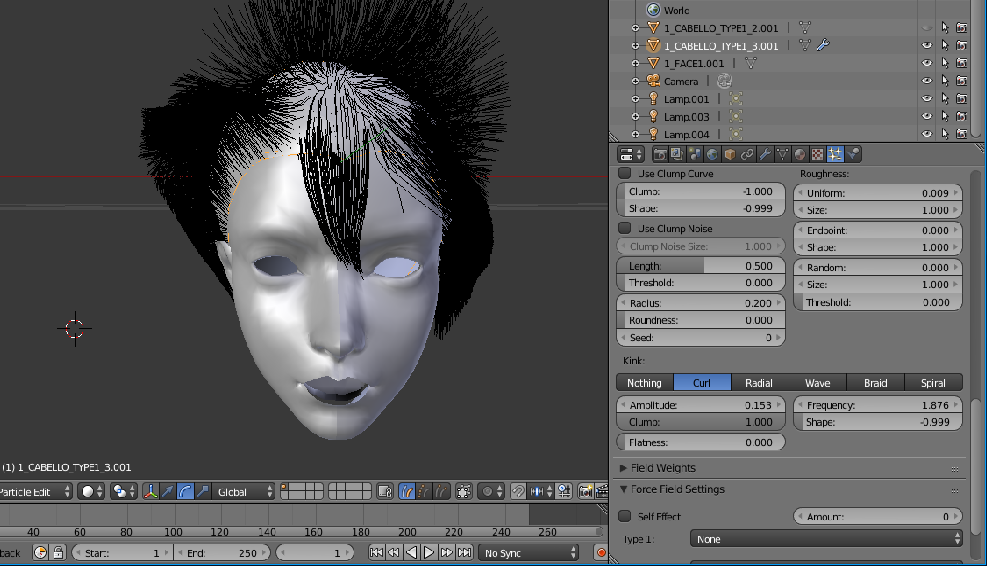The width and height of the screenshot is (987, 566).
Task: Open the Modifiers wrench tab
Action: click(x=765, y=154)
